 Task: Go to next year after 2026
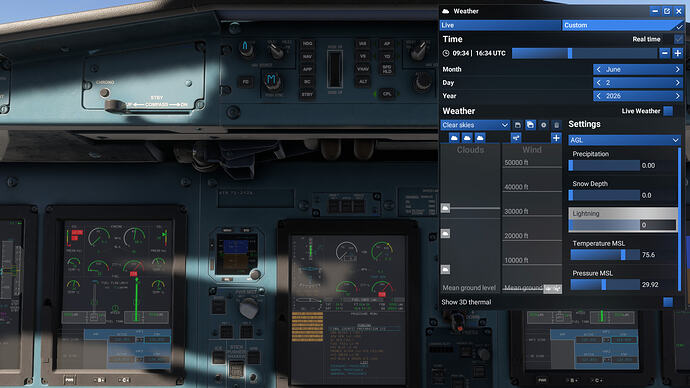point(678,96)
